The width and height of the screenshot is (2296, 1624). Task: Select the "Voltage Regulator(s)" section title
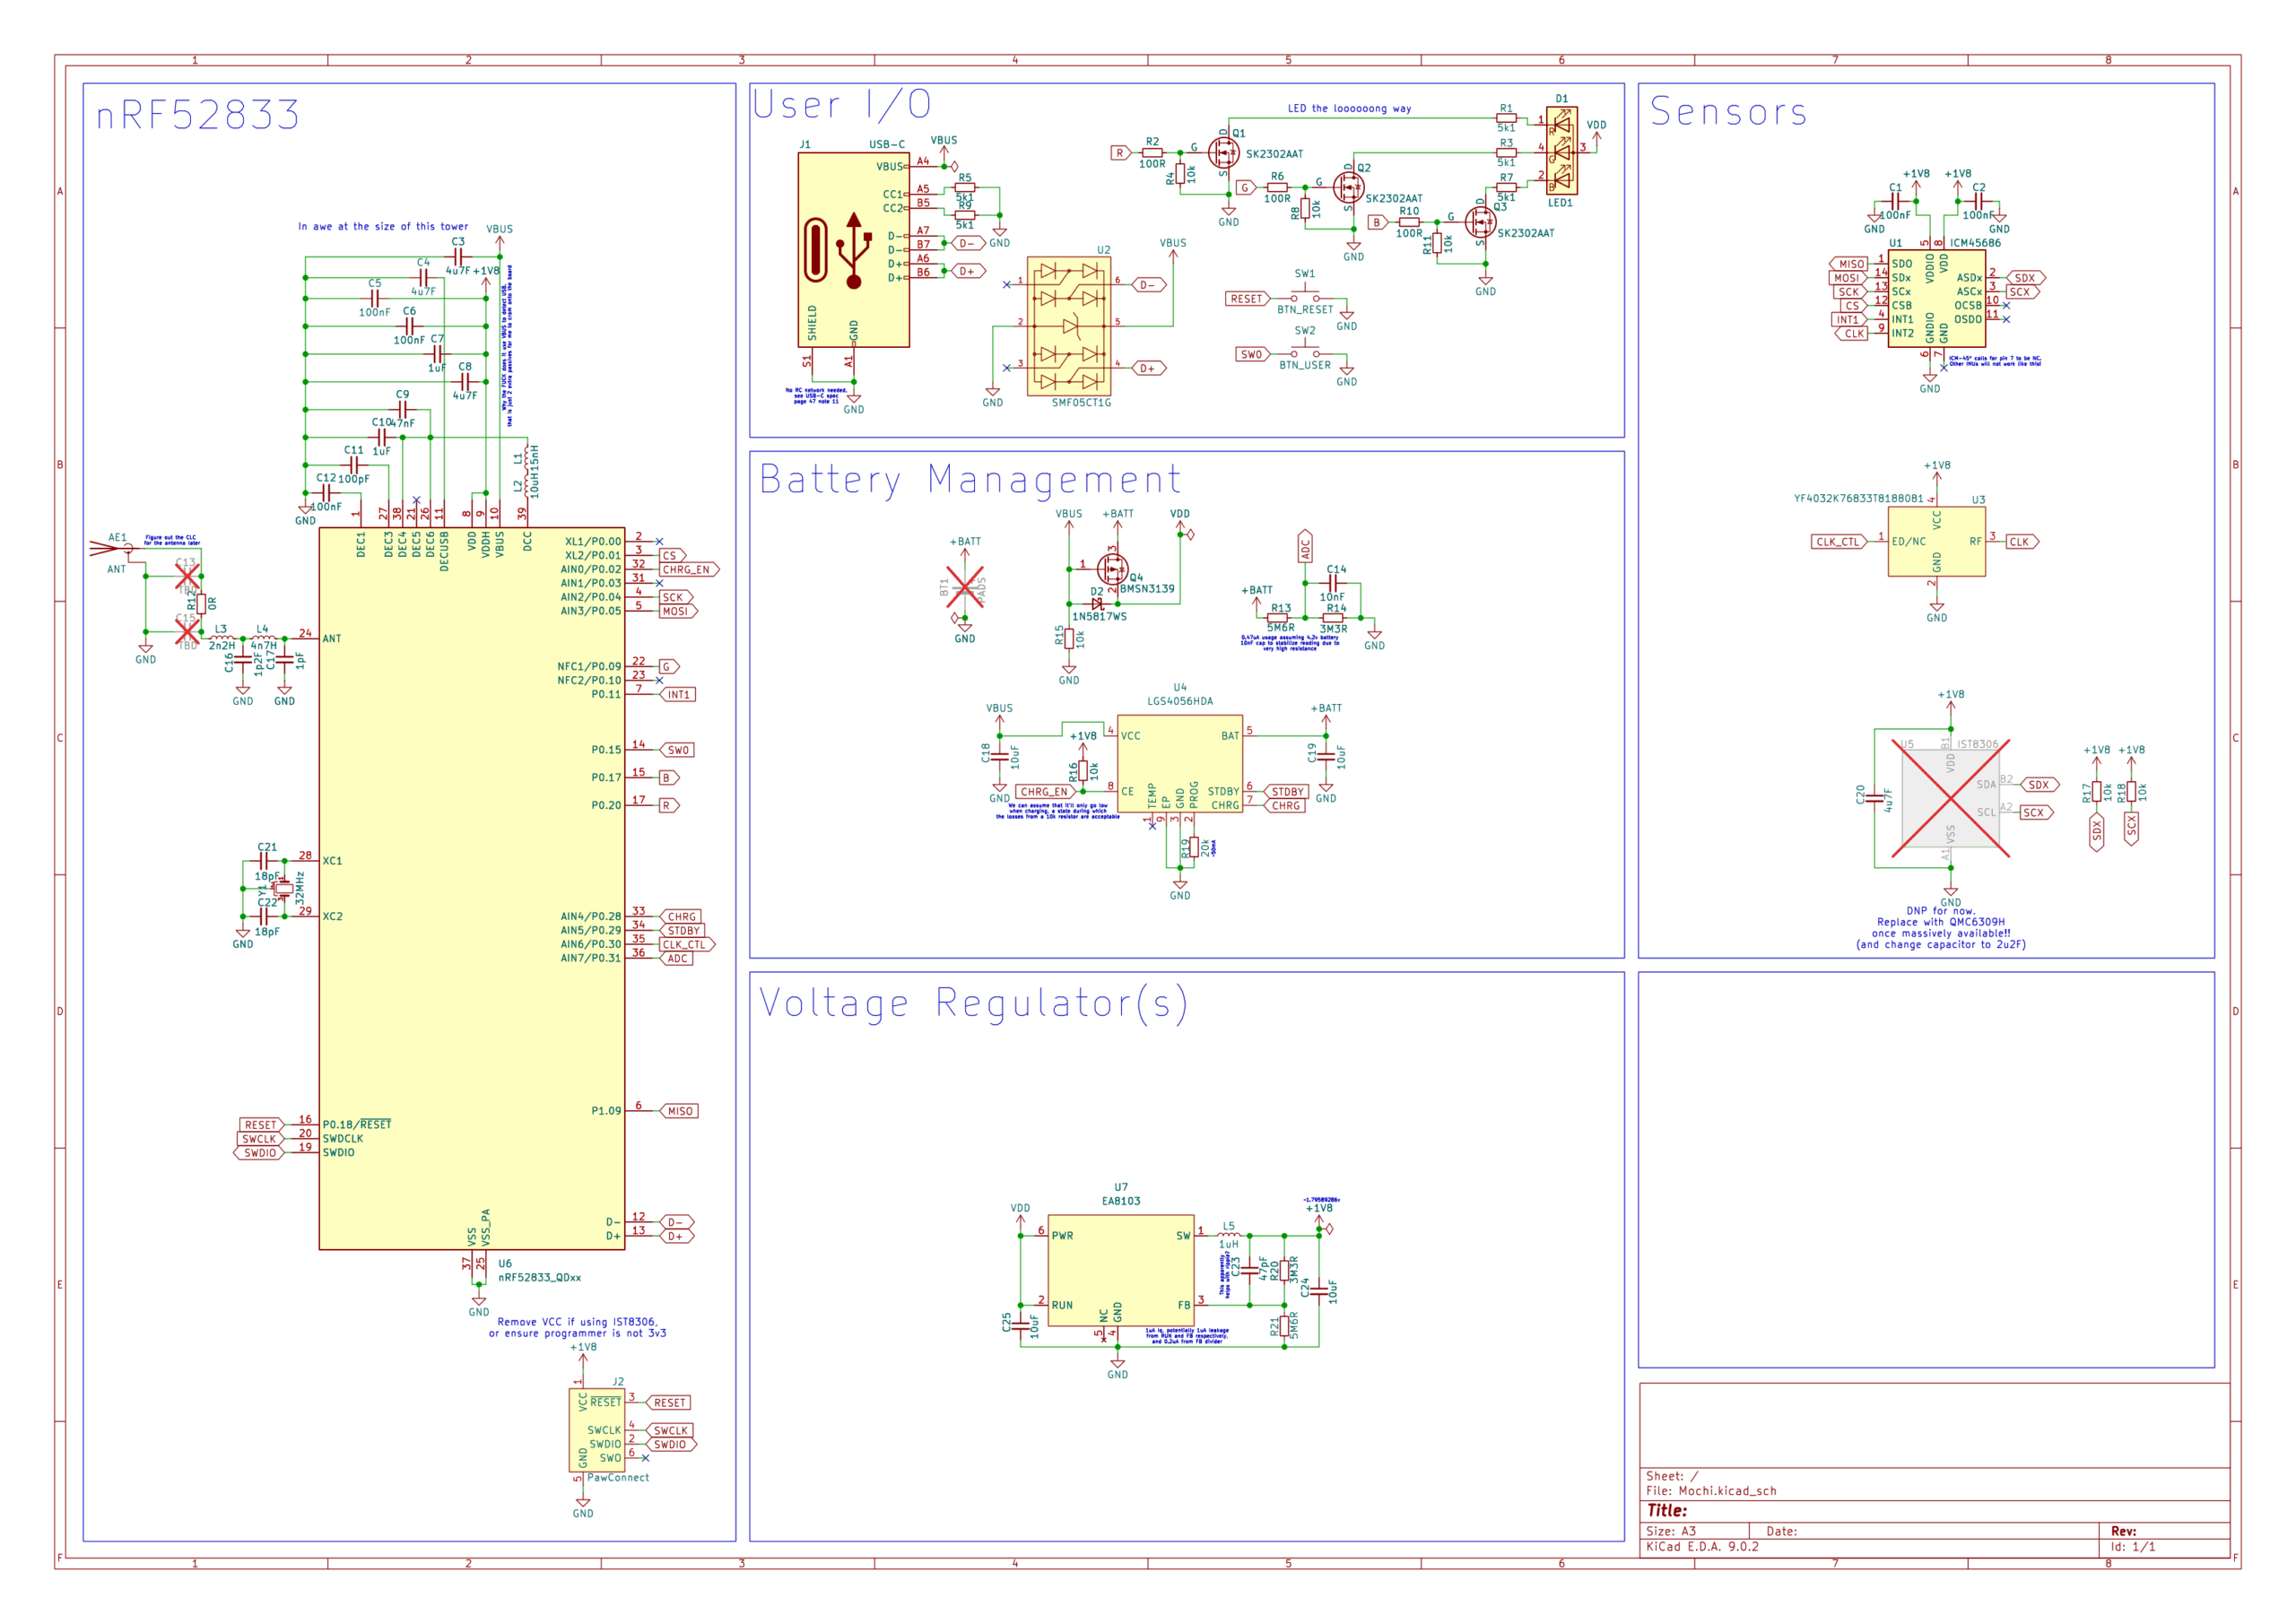(x=973, y=1003)
